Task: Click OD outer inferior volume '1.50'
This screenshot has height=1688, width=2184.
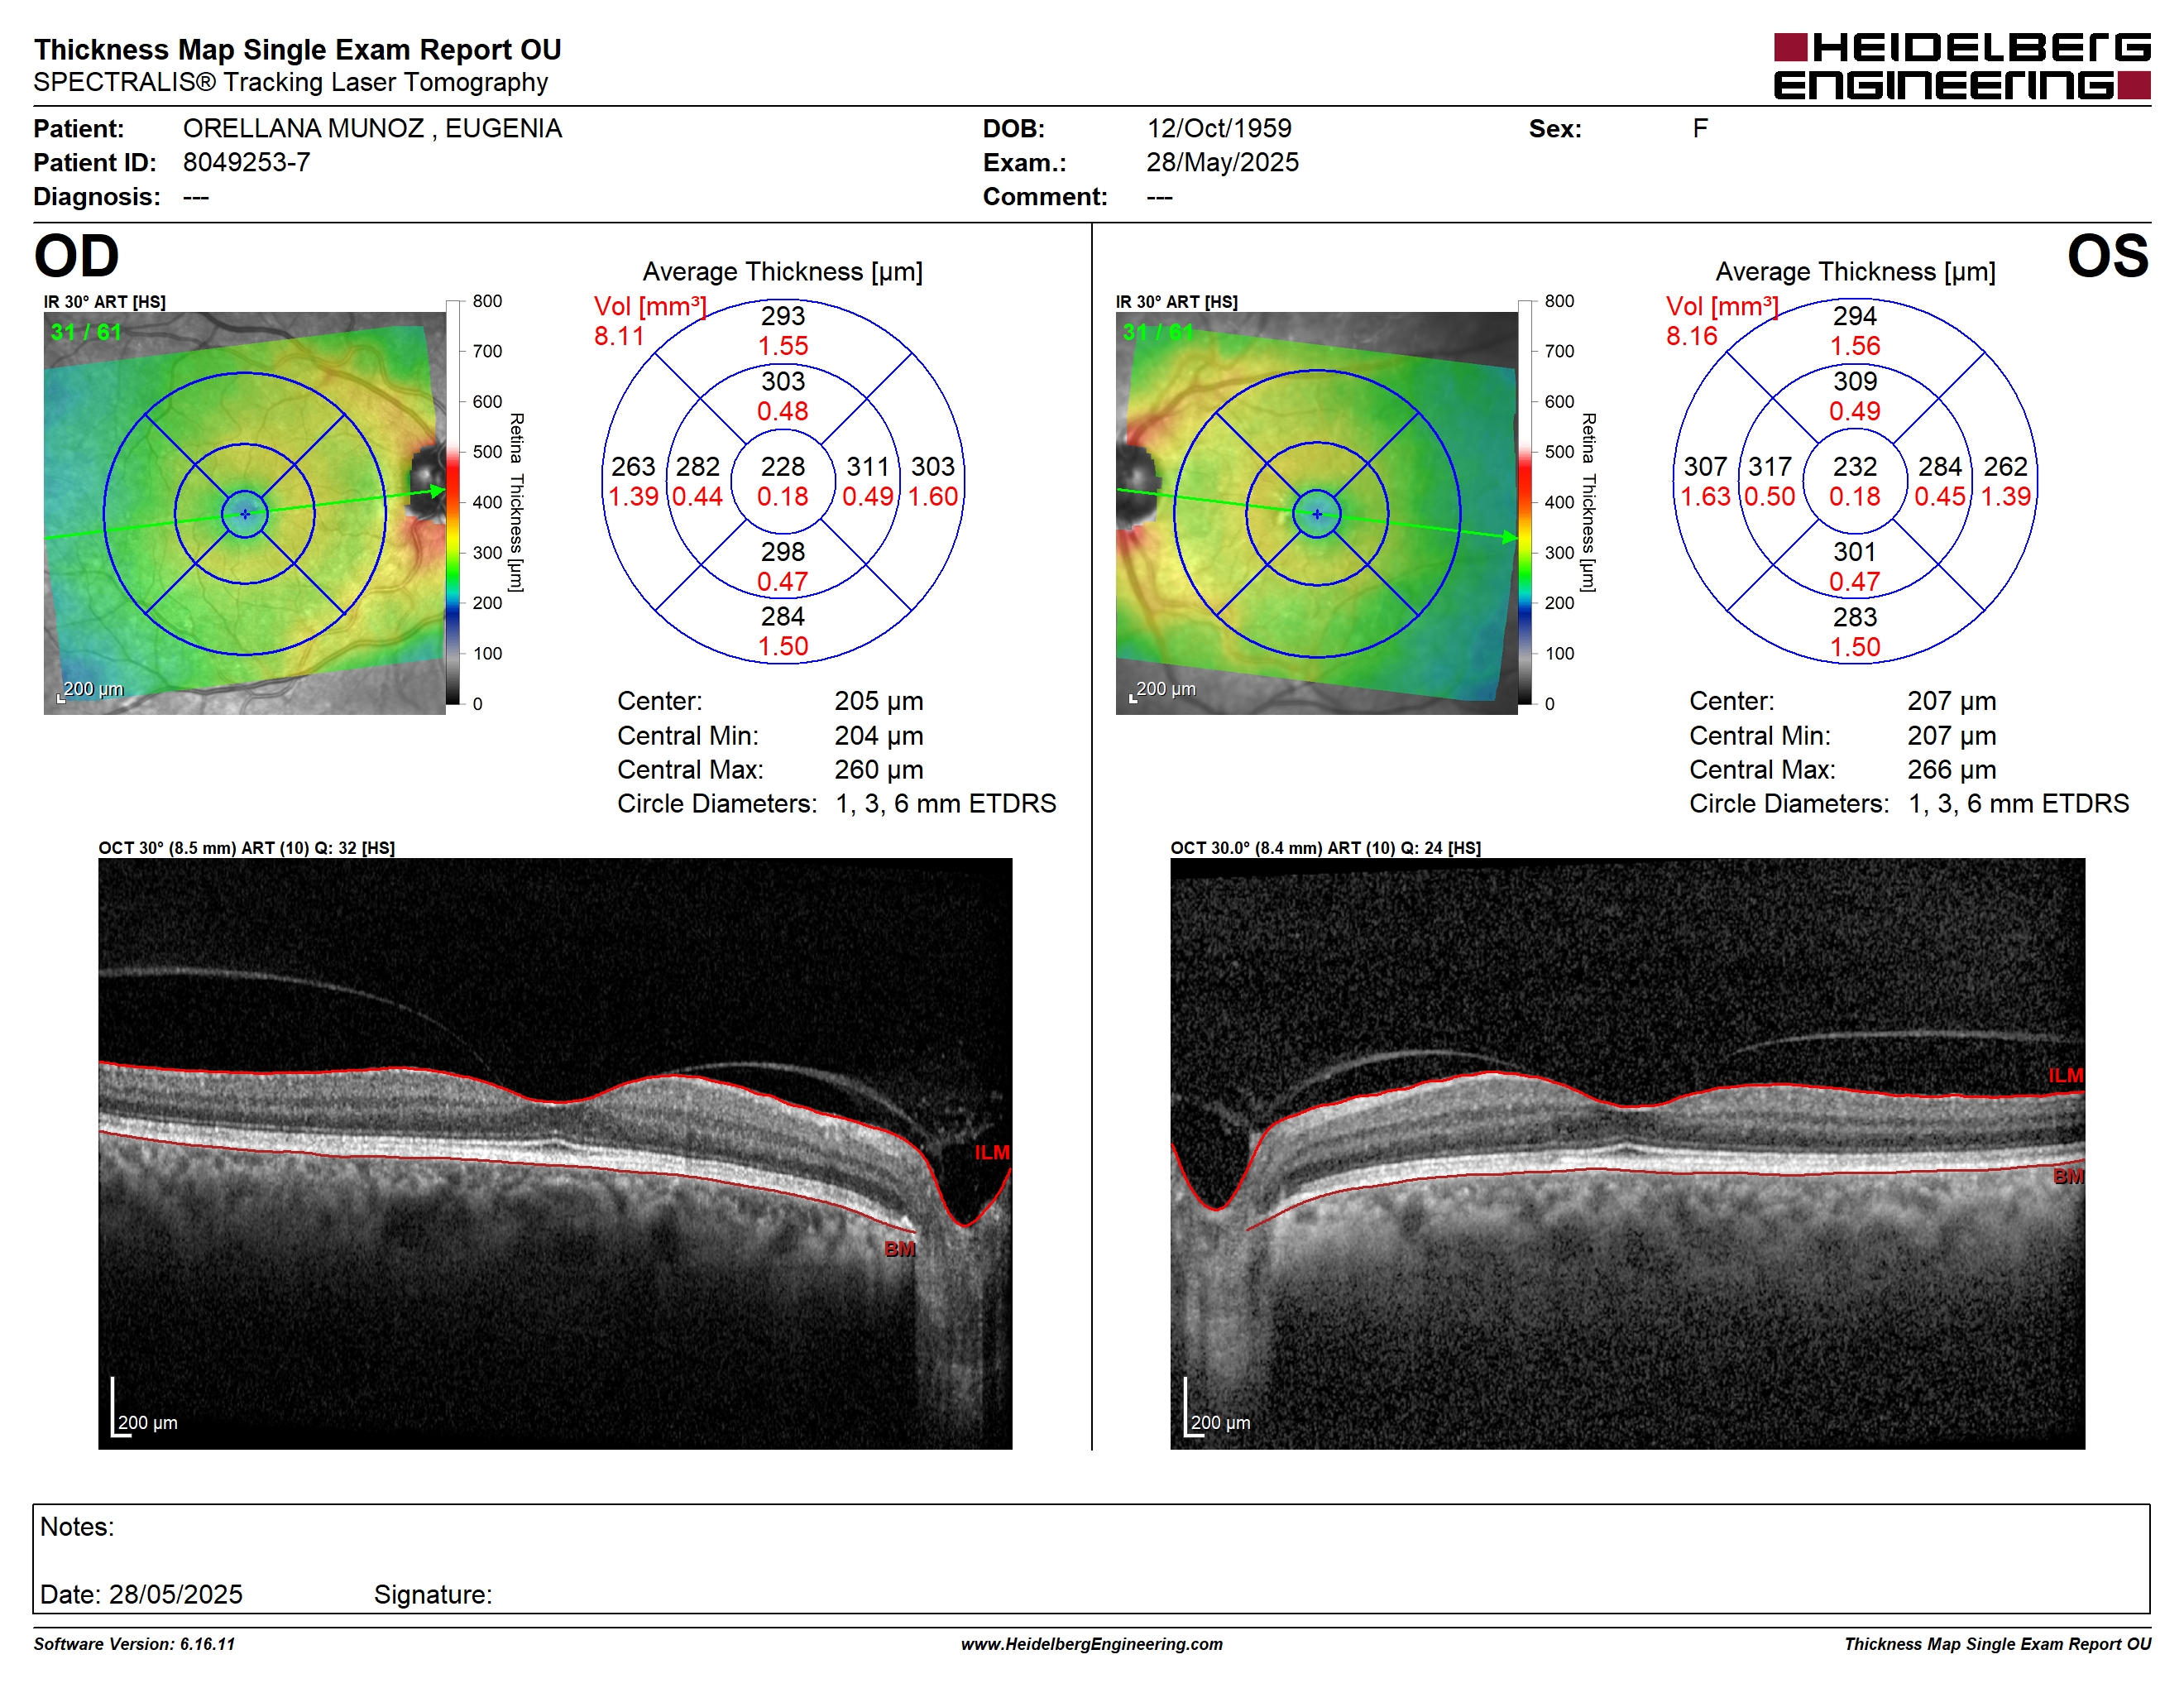Action: click(782, 646)
